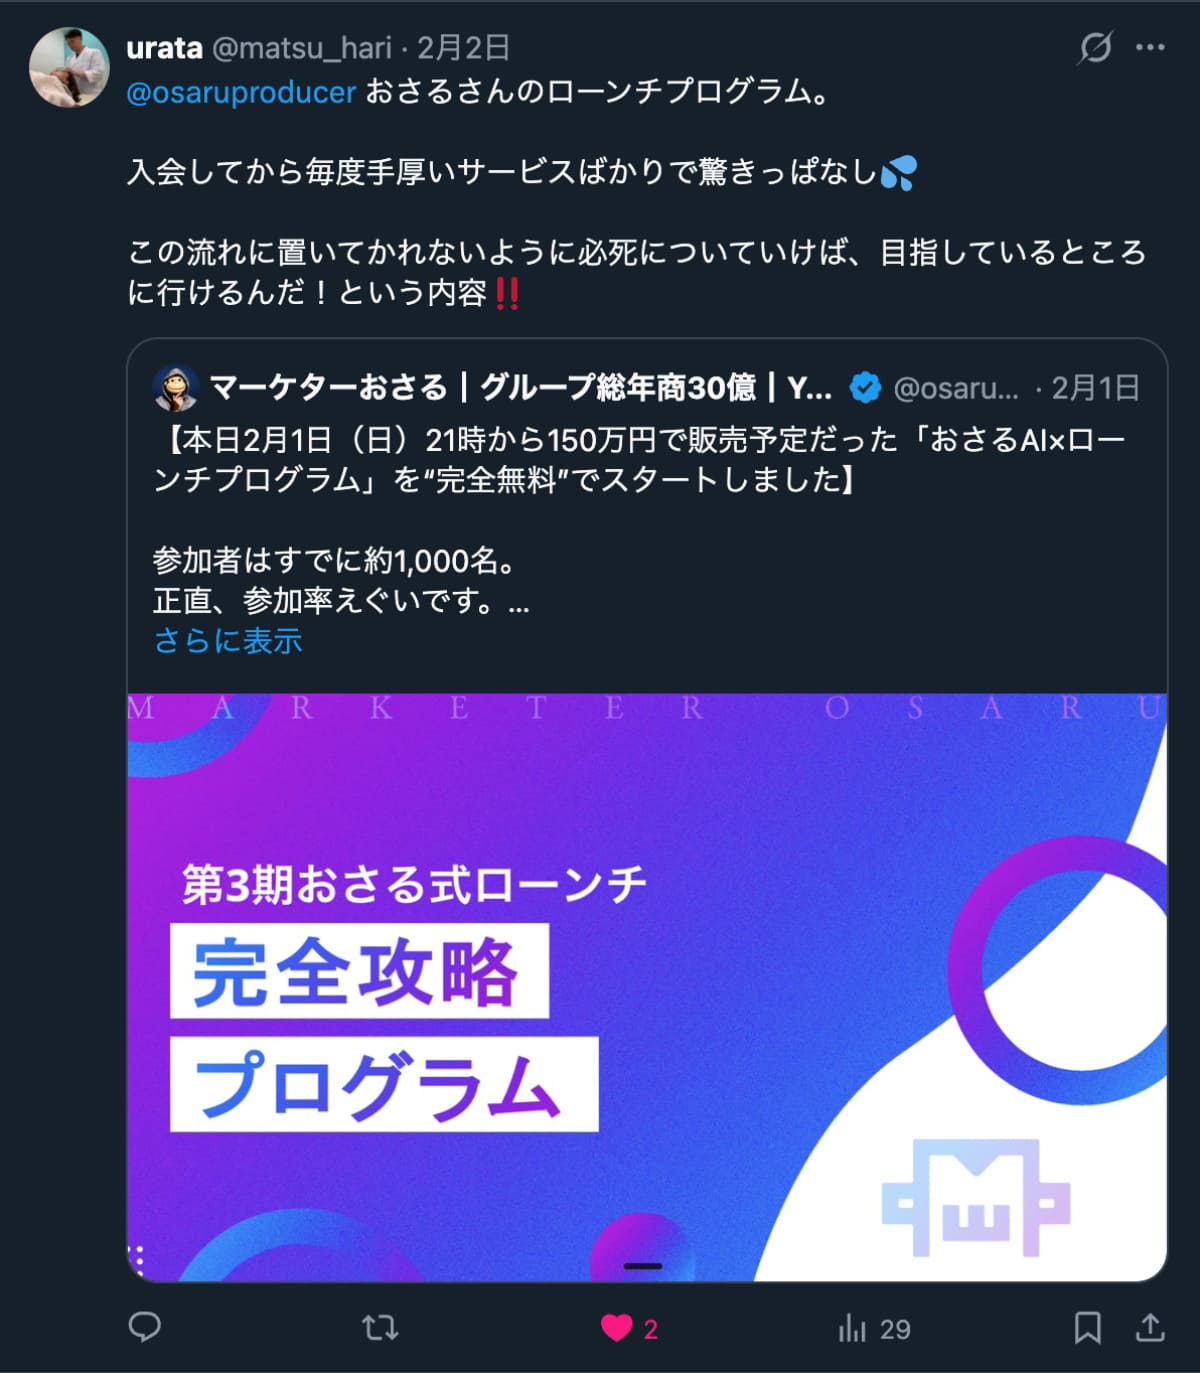Expand quoted post with さらに表示
The height and width of the screenshot is (1373, 1200).
tap(228, 640)
